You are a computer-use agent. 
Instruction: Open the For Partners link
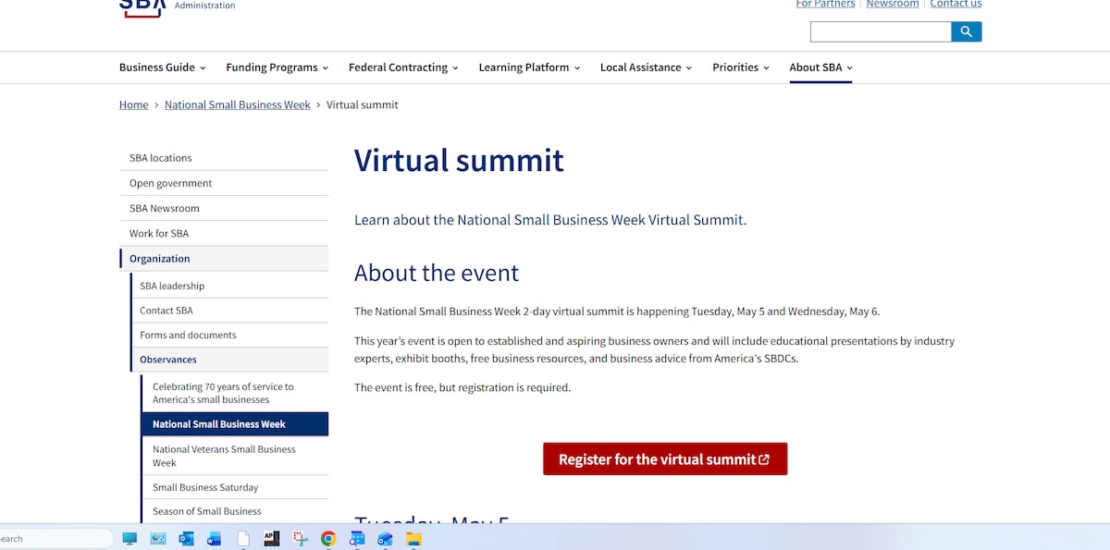(825, 4)
